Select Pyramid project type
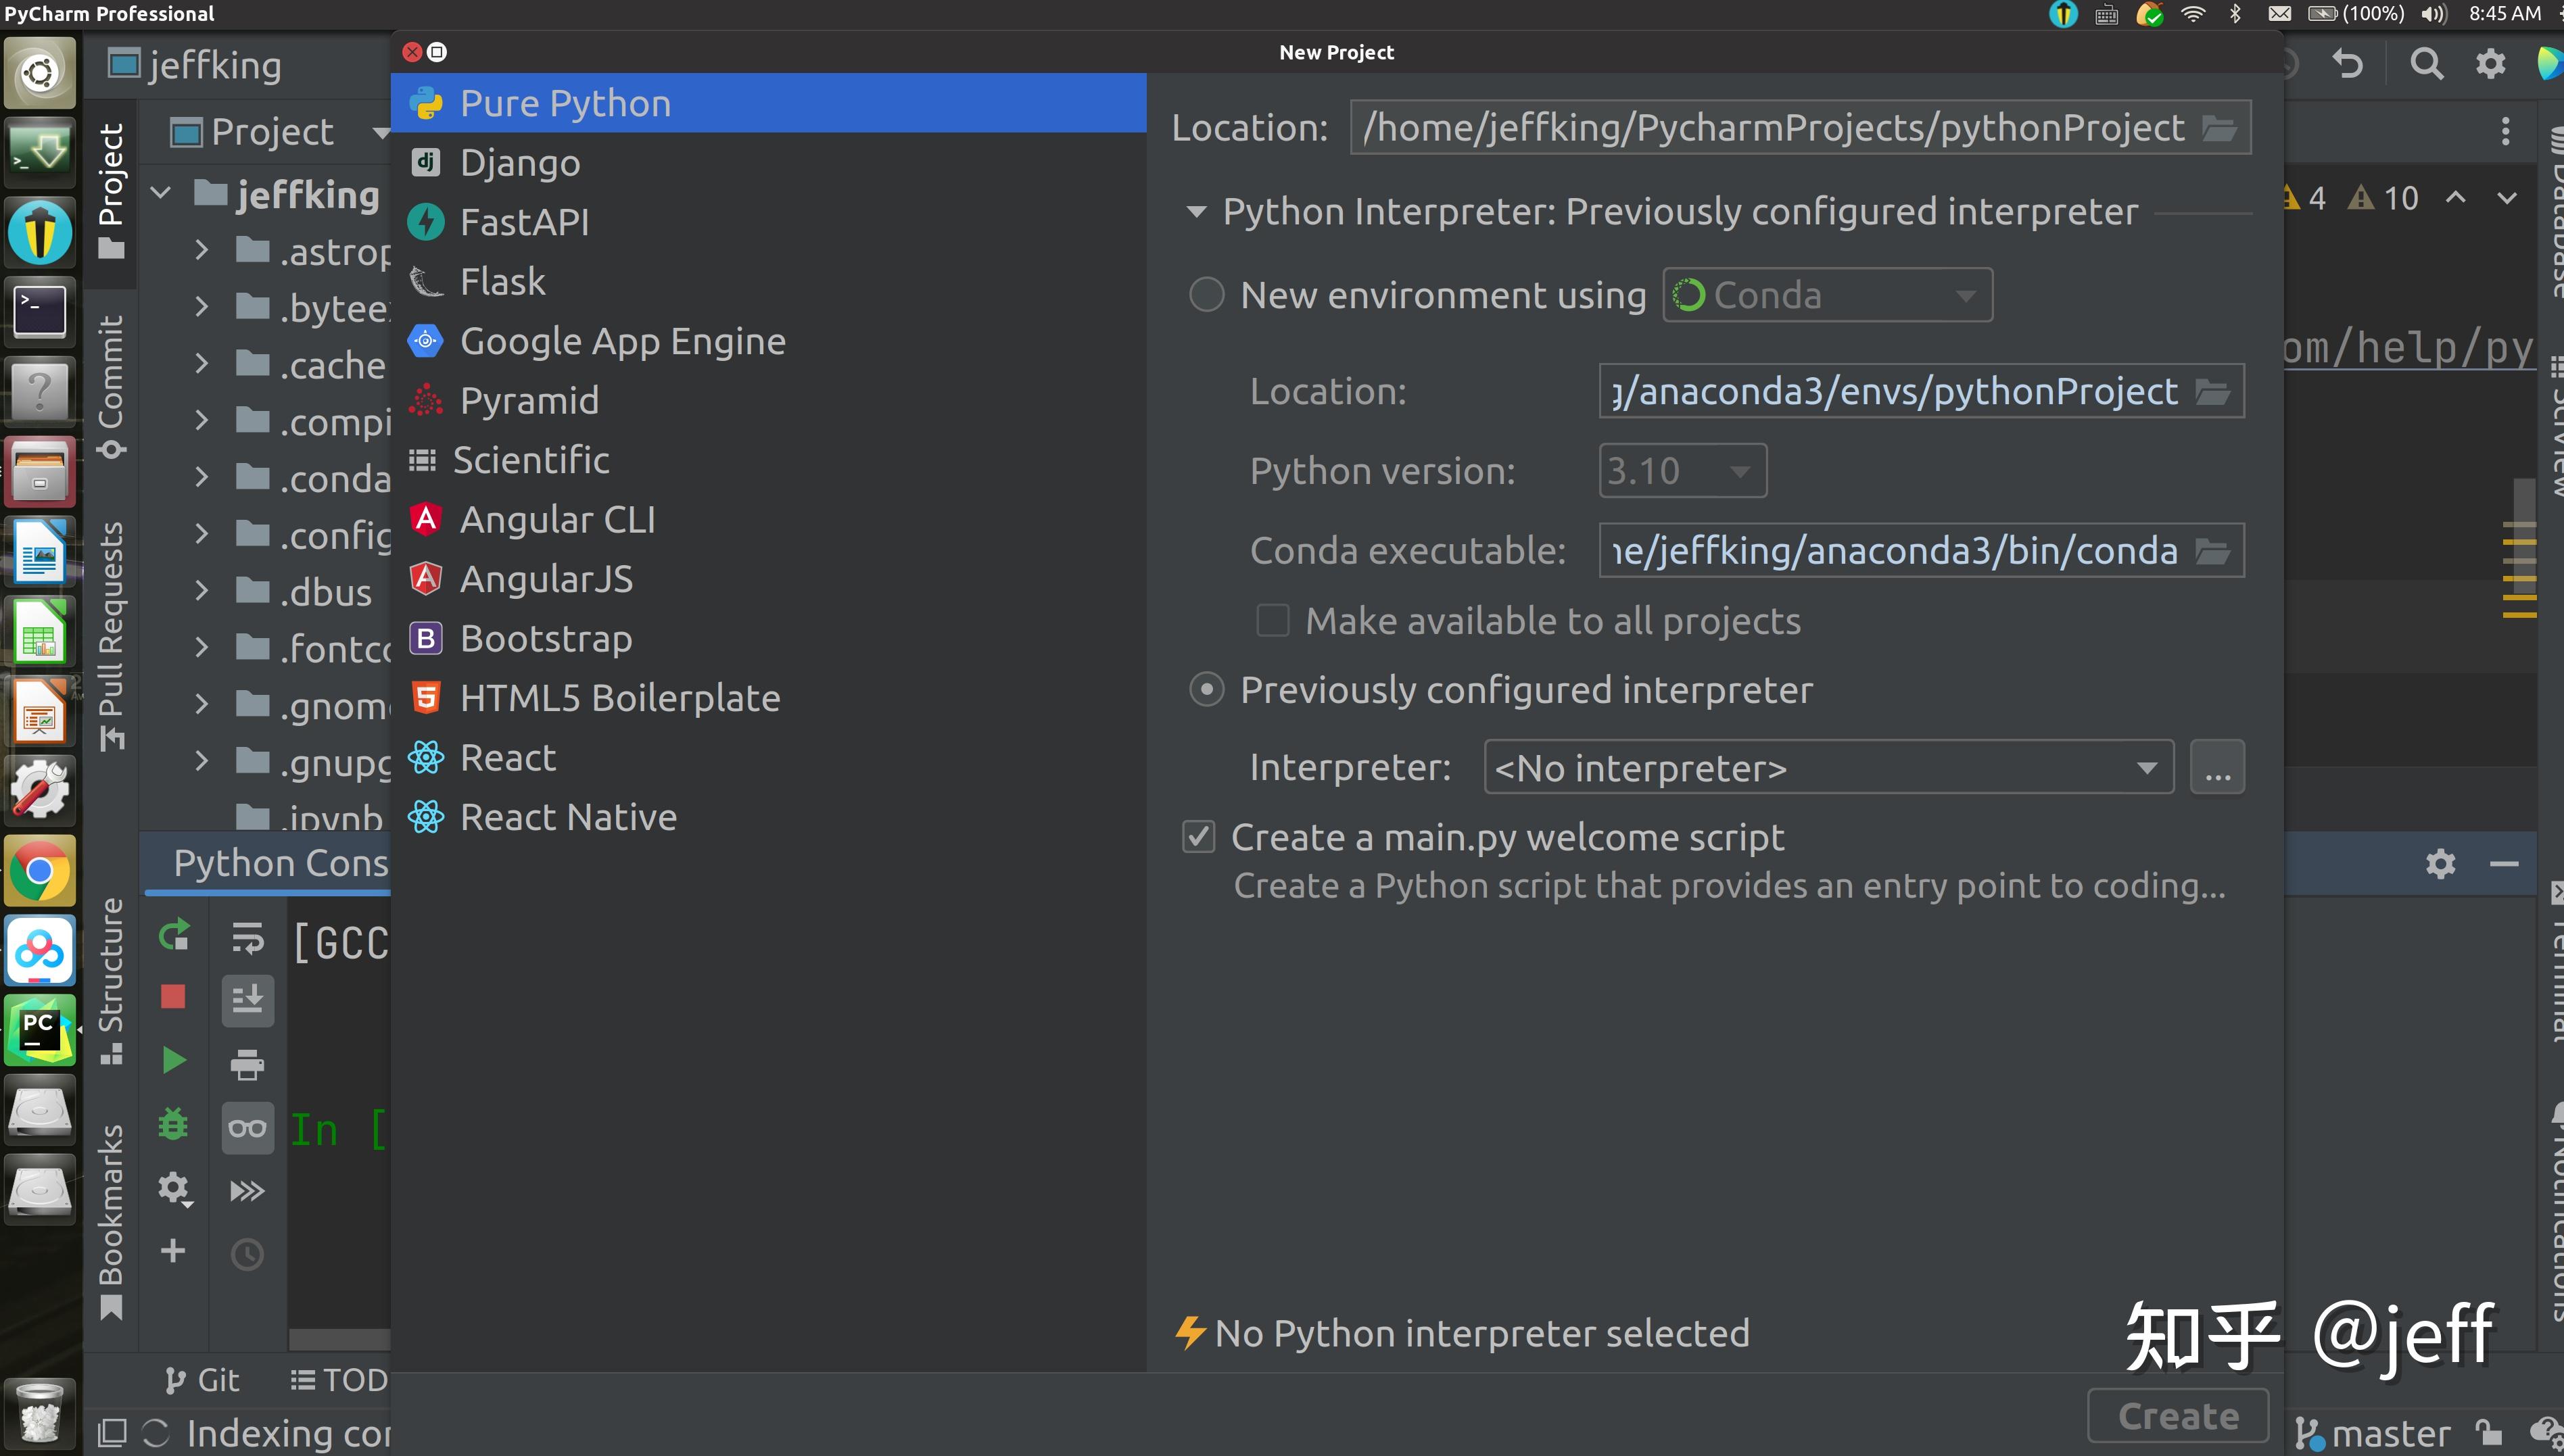 point(768,400)
